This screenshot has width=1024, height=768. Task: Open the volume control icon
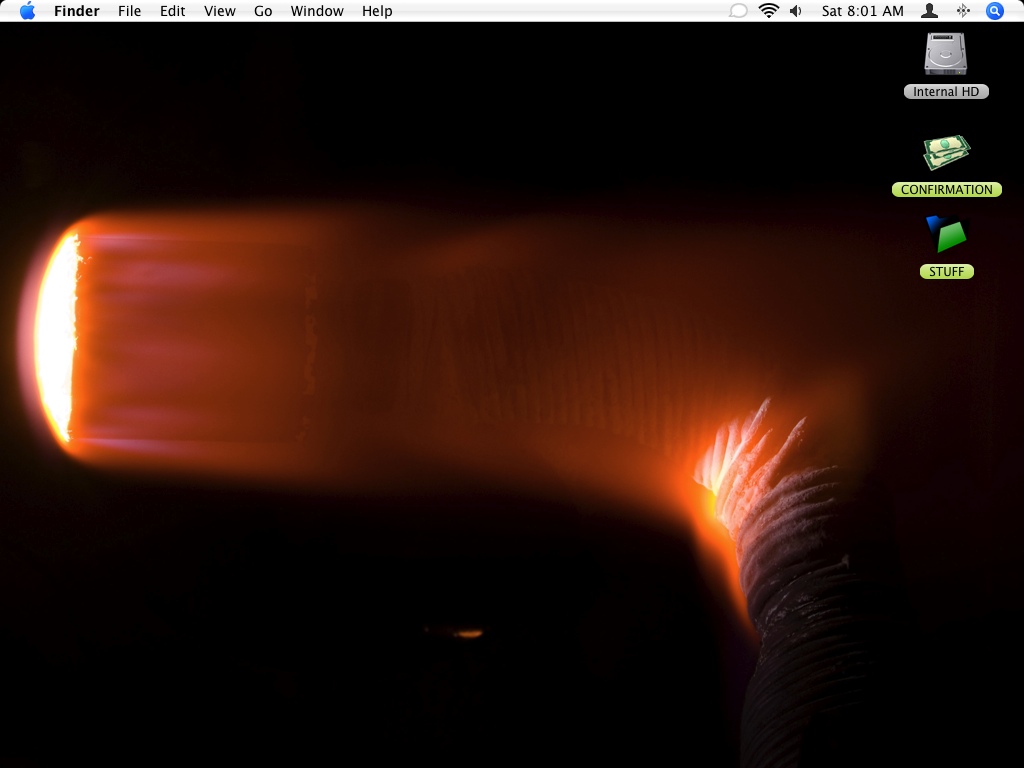tap(796, 11)
